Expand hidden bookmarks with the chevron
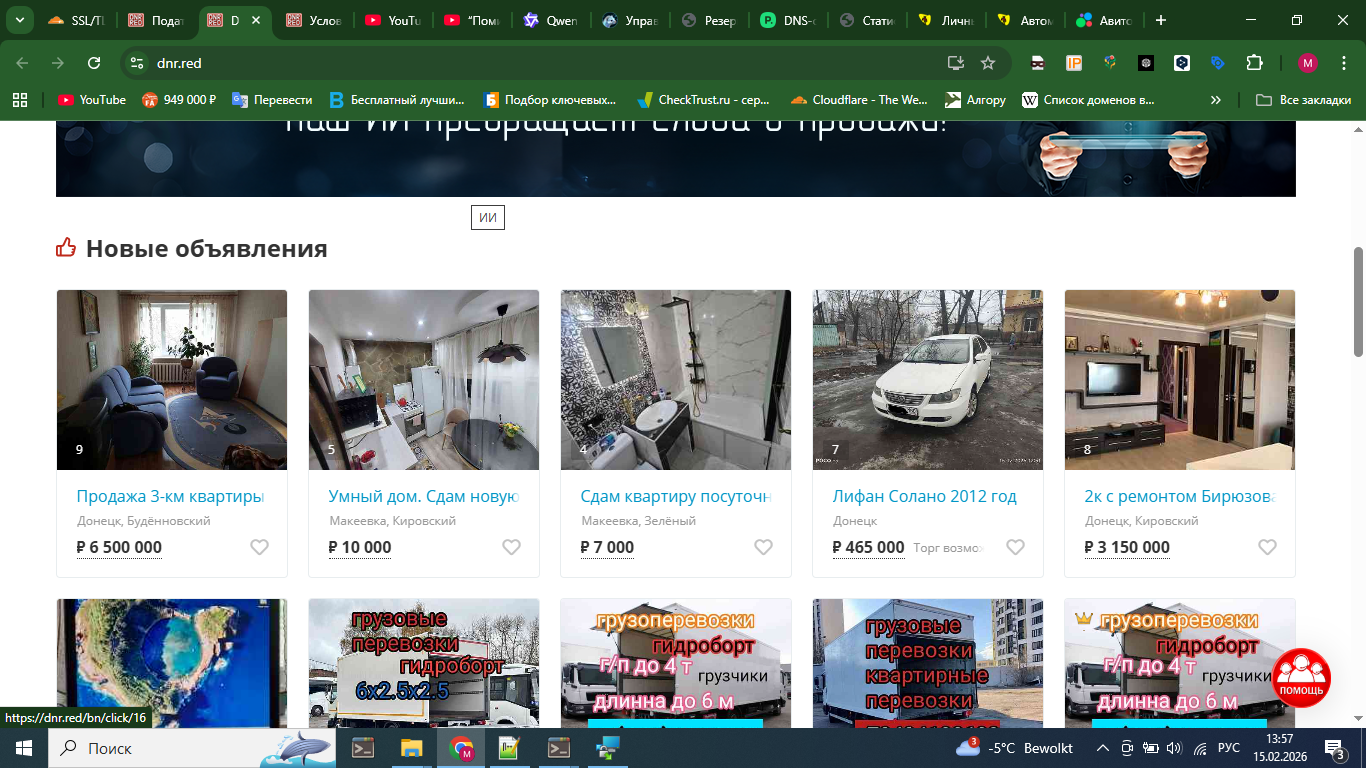1366x768 pixels. pyautogui.click(x=1215, y=99)
